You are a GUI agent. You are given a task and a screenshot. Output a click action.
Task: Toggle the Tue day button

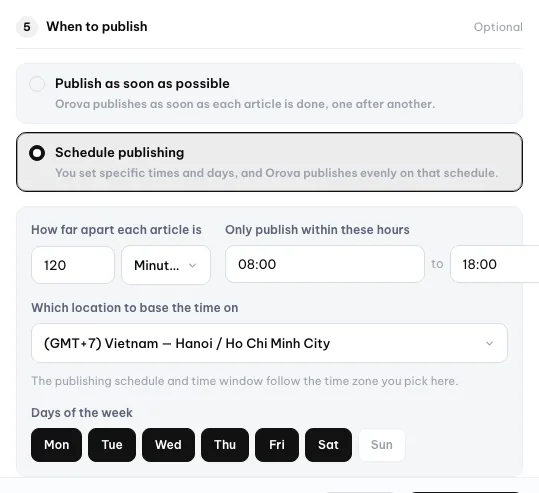112,445
